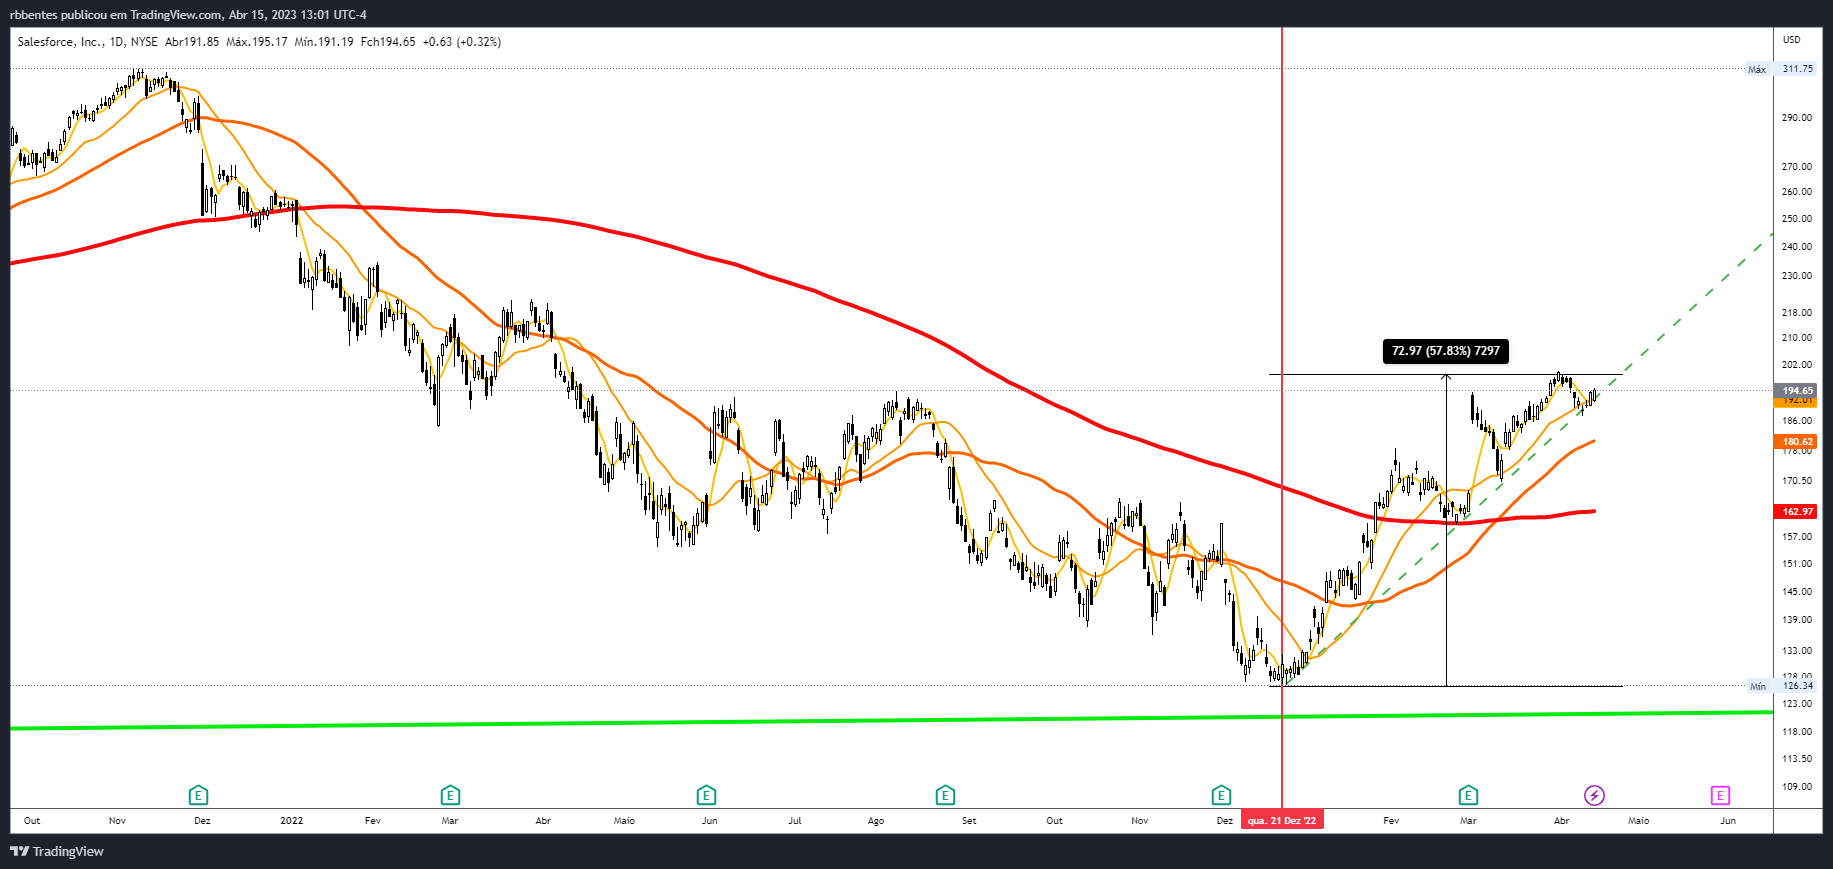Click the orange moving average tag 180.62
Viewport: 1833px width, 869px height.
point(1796,441)
